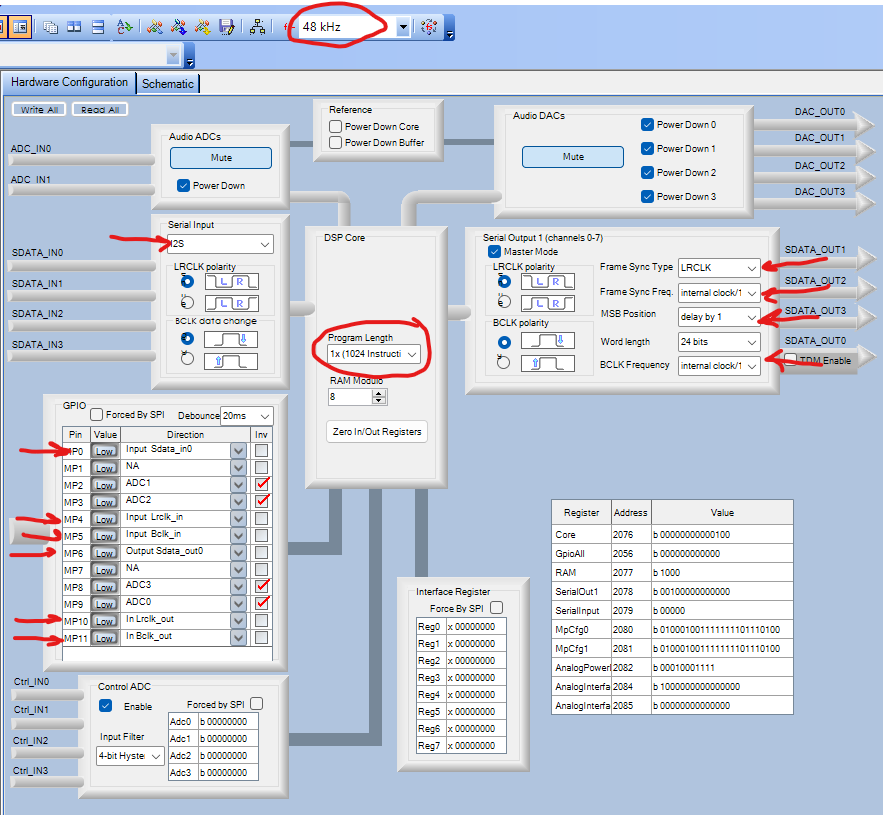Image resolution: width=883 pixels, height=815 pixels.
Task: Open the Input Filter 4-bit Hysteresis dropdown
Action: coord(156,756)
